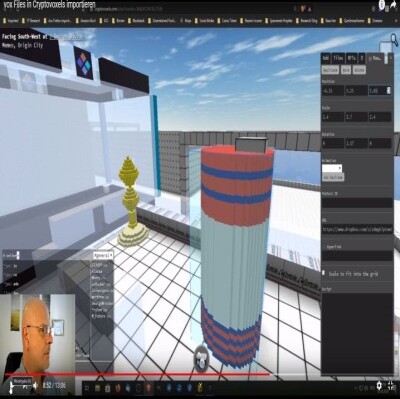The height and width of the screenshot is (399, 400).
Task: Click the video progress bar
Action: coord(200,374)
